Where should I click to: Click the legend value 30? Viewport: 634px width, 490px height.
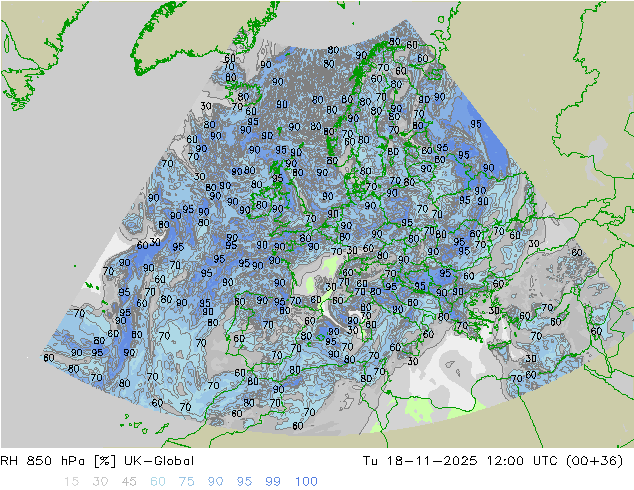100,482
